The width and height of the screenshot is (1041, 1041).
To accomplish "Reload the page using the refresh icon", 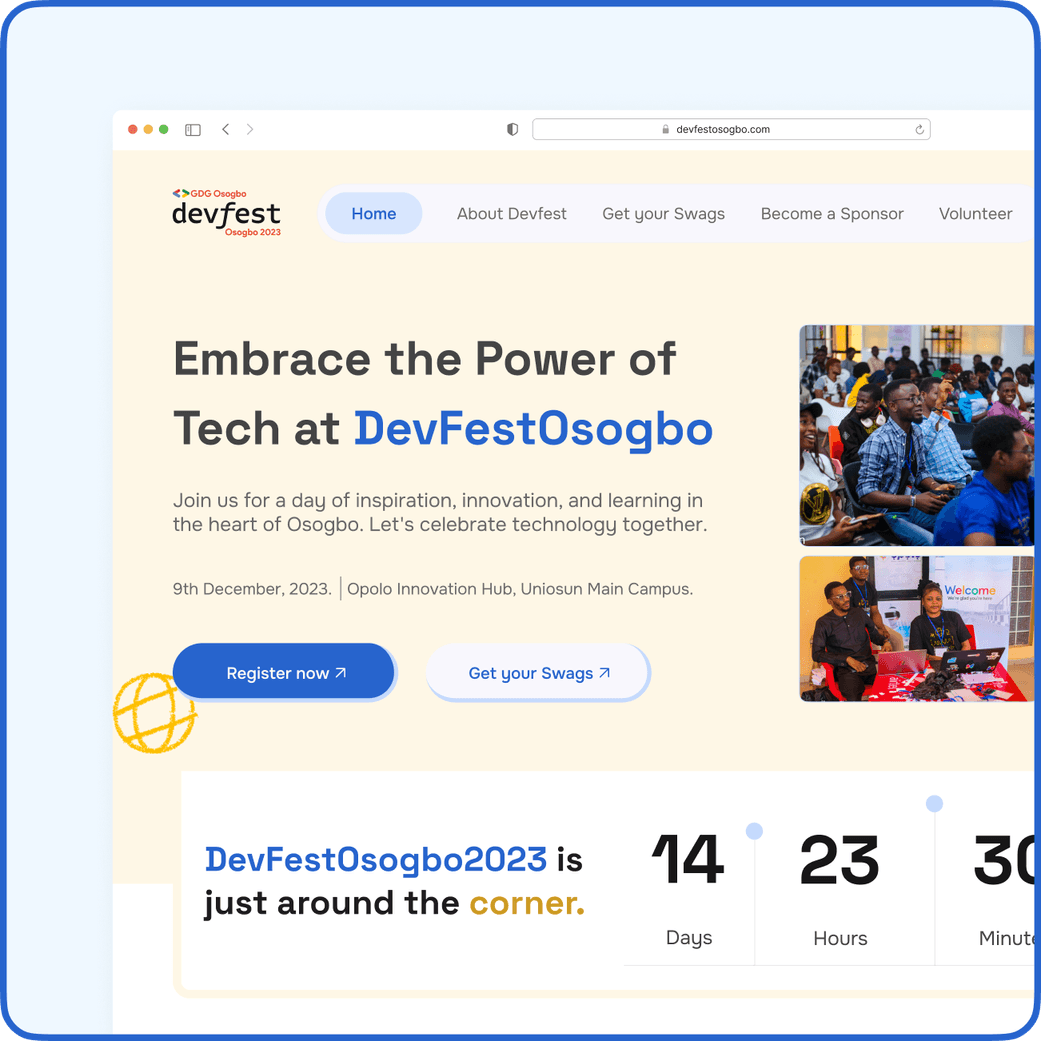I will [x=920, y=129].
